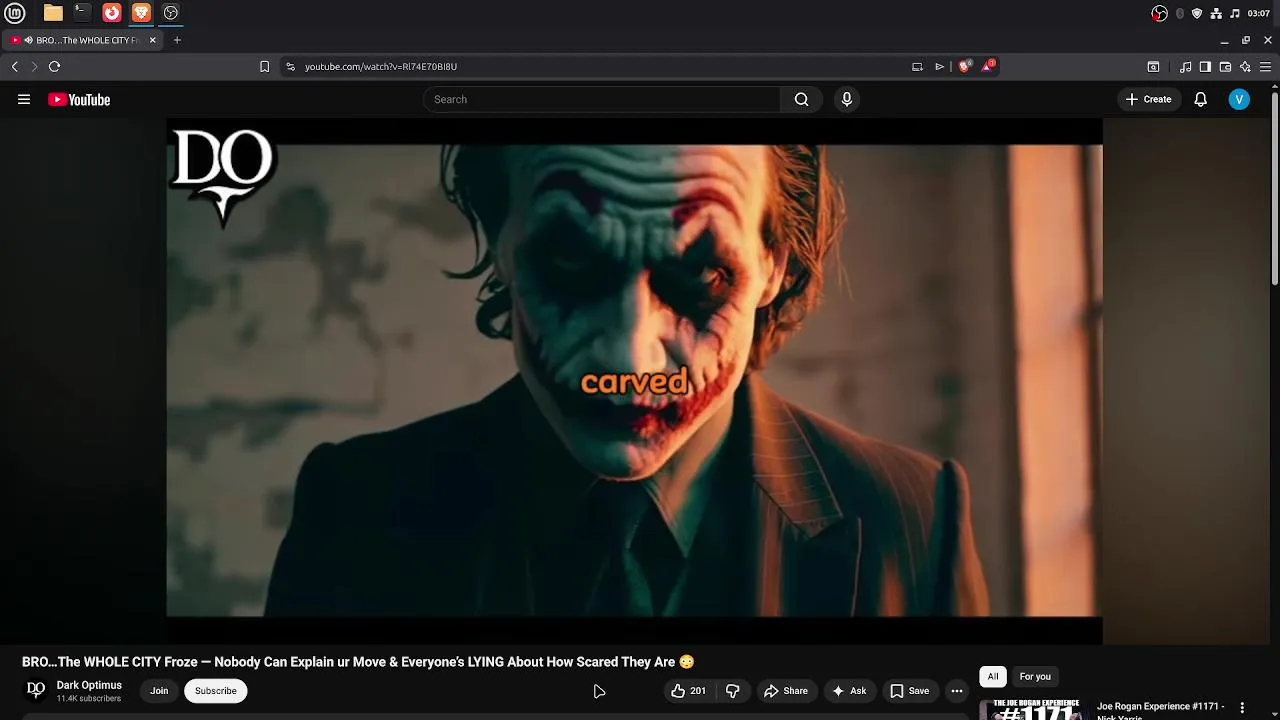This screenshot has width=1280, height=720.
Task: Go back to the previous page
Action: coord(15,66)
